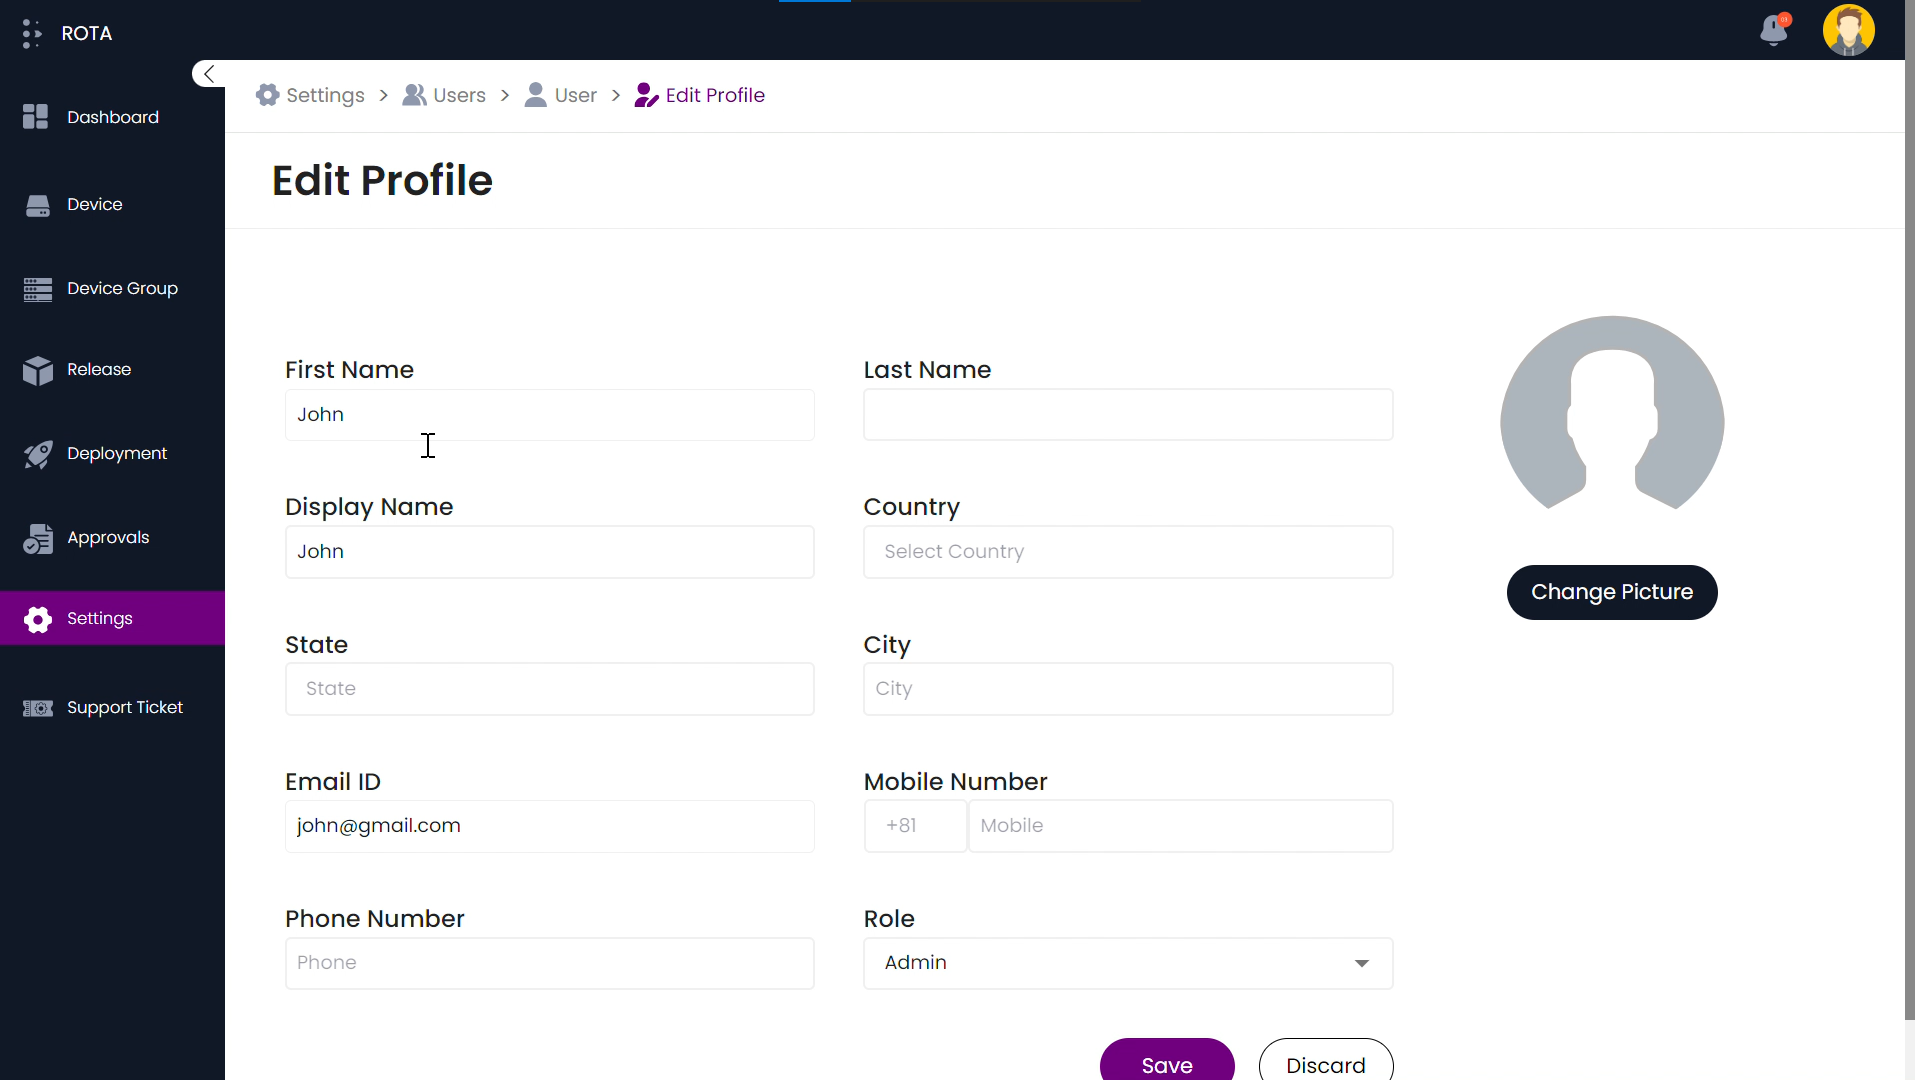Screen dimensions: 1915x1080
Task: Click the ROTA logo icon
Action: (x=31, y=33)
